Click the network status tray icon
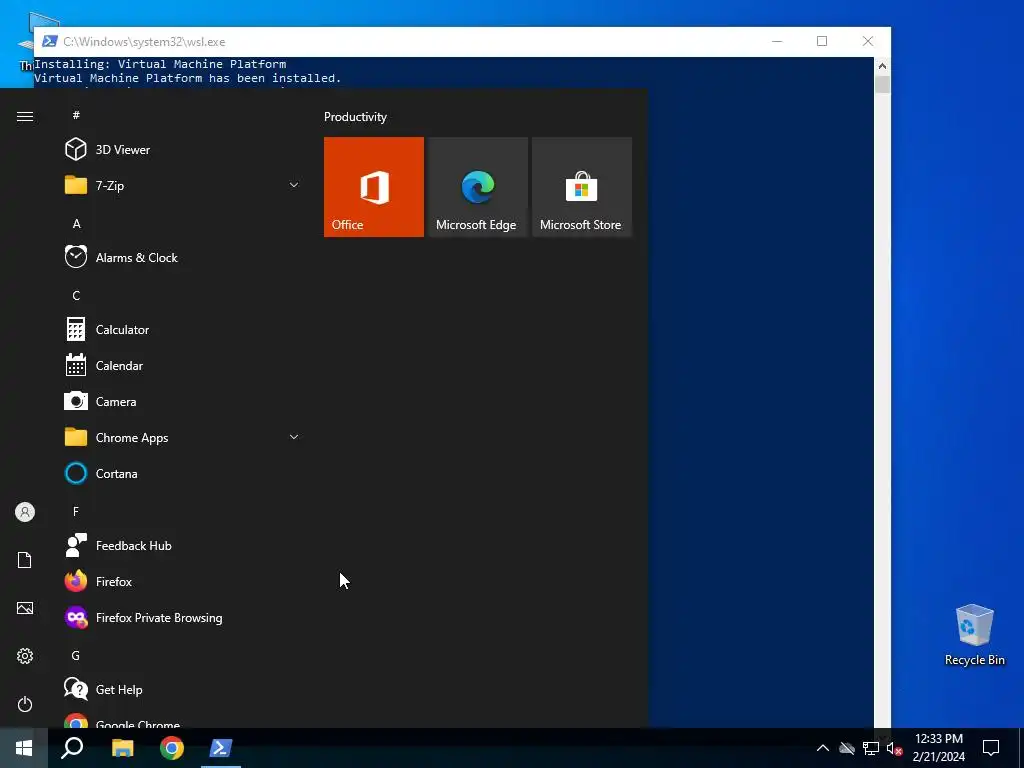The width and height of the screenshot is (1024, 768). click(871, 748)
